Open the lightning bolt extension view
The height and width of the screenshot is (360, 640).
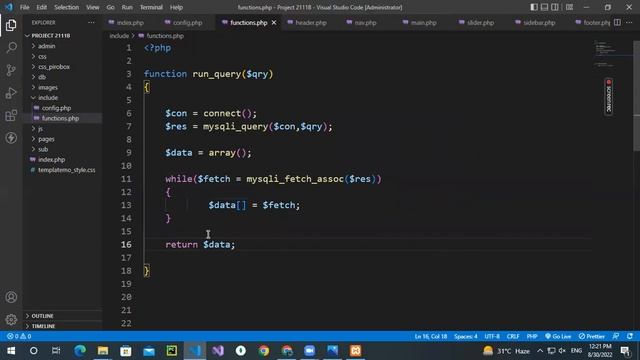(x=11, y=138)
